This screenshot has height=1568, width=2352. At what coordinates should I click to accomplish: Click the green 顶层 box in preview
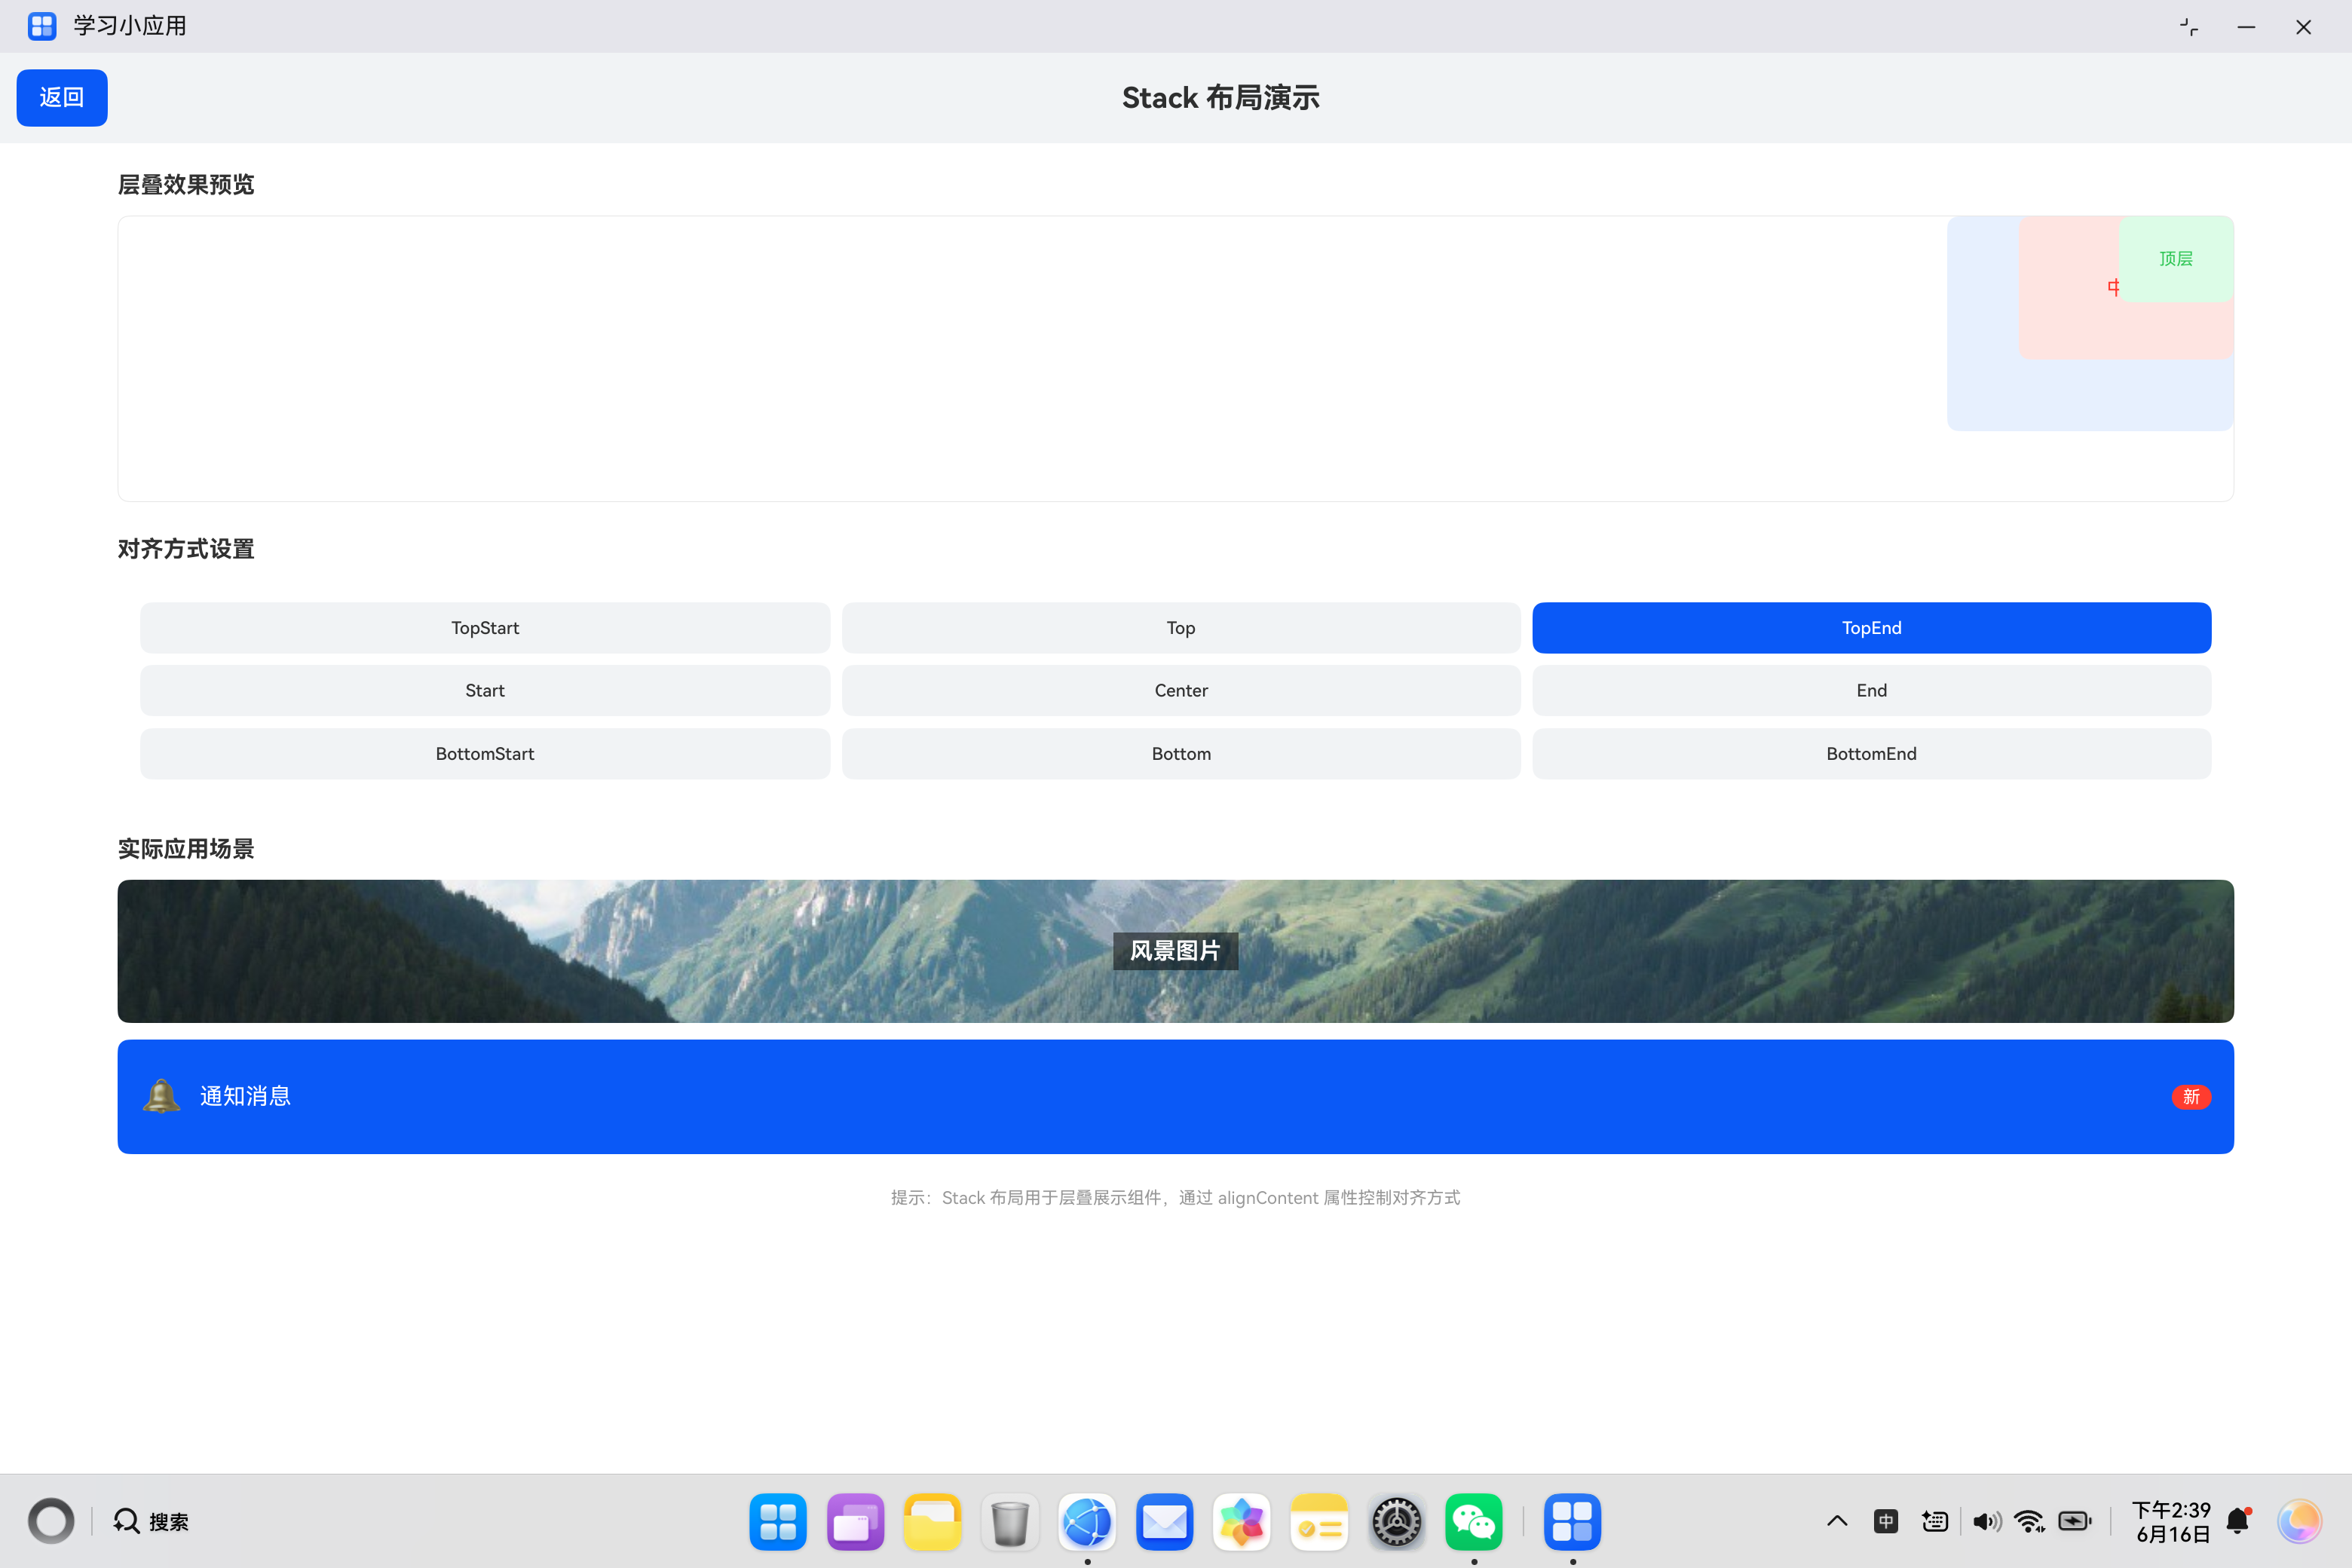pyautogui.click(x=2176, y=259)
